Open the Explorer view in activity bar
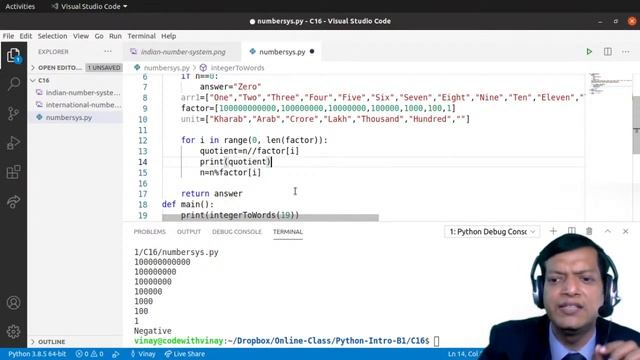This screenshot has width=640, height=360. [13, 55]
